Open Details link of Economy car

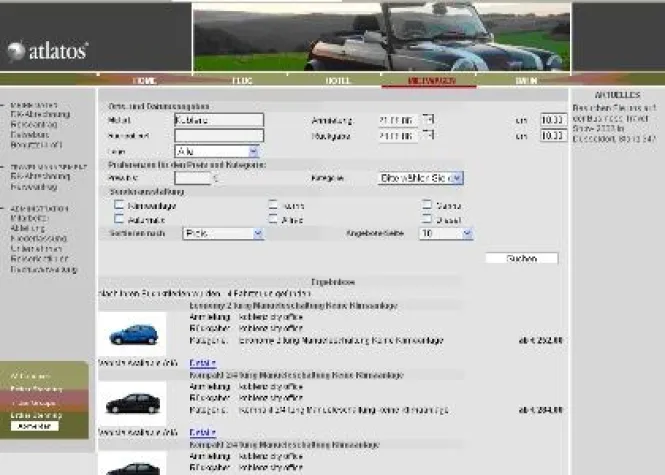(203, 362)
